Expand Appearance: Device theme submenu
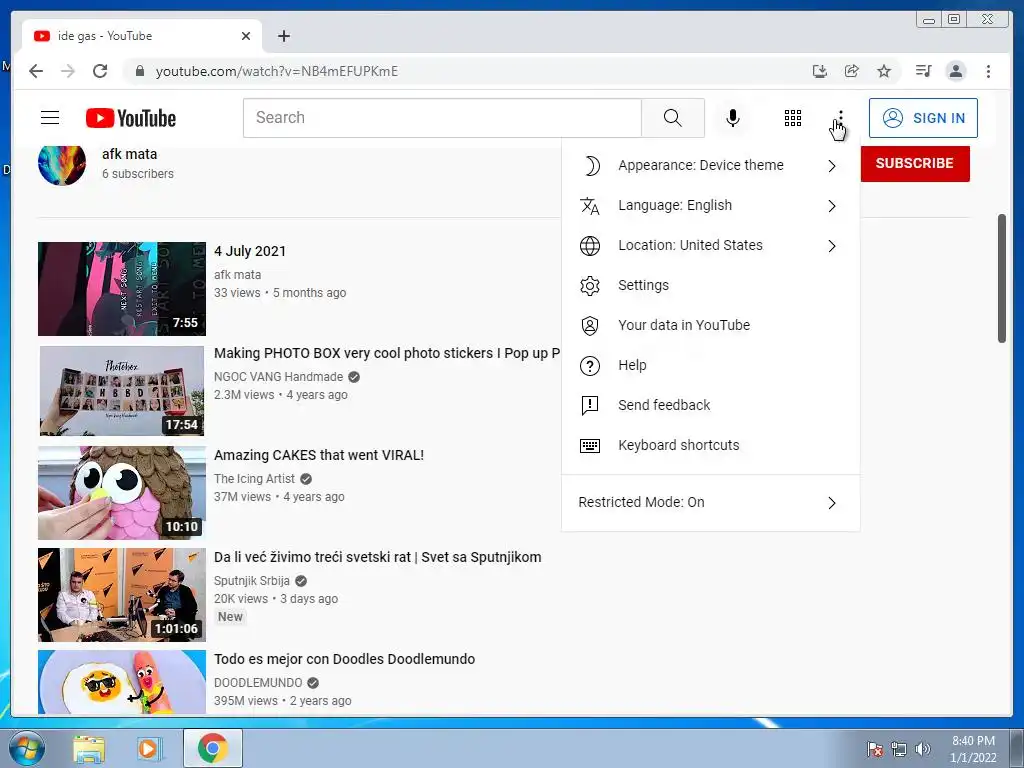Image resolution: width=1024 pixels, height=768 pixels. (711, 166)
